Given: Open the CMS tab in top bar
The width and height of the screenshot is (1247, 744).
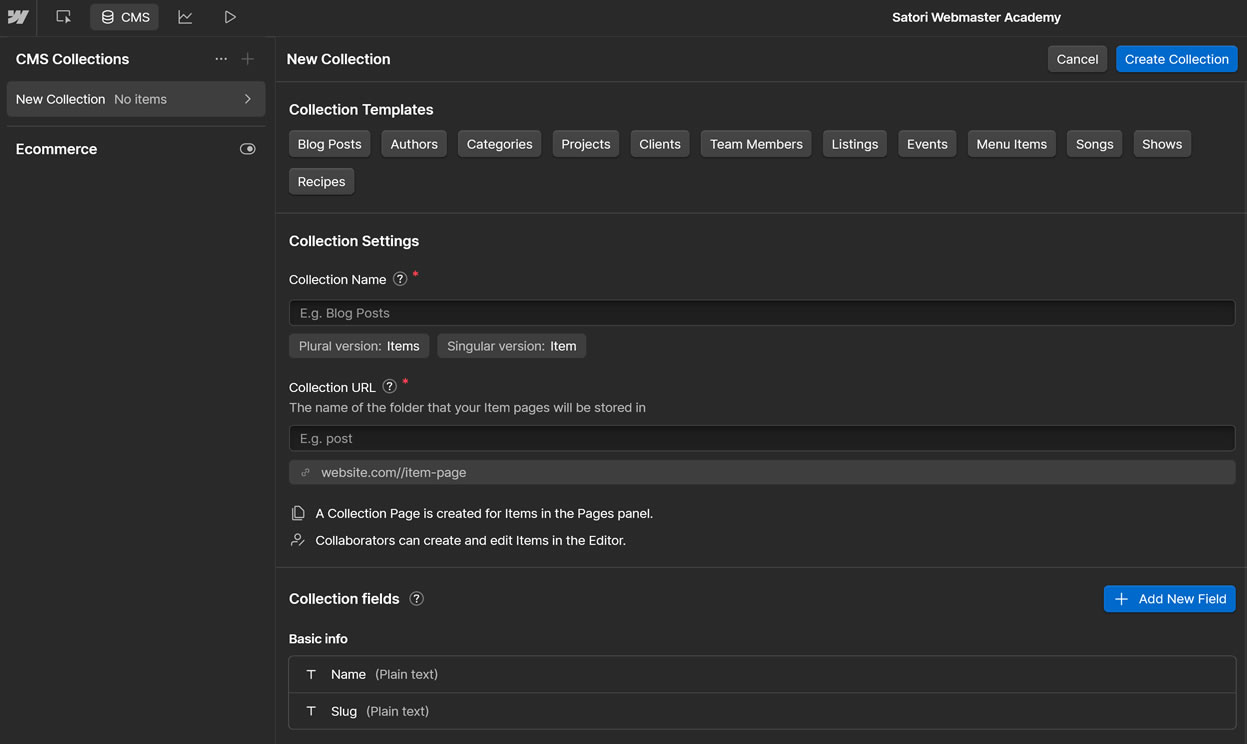Looking at the screenshot, I should click(x=125, y=17).
